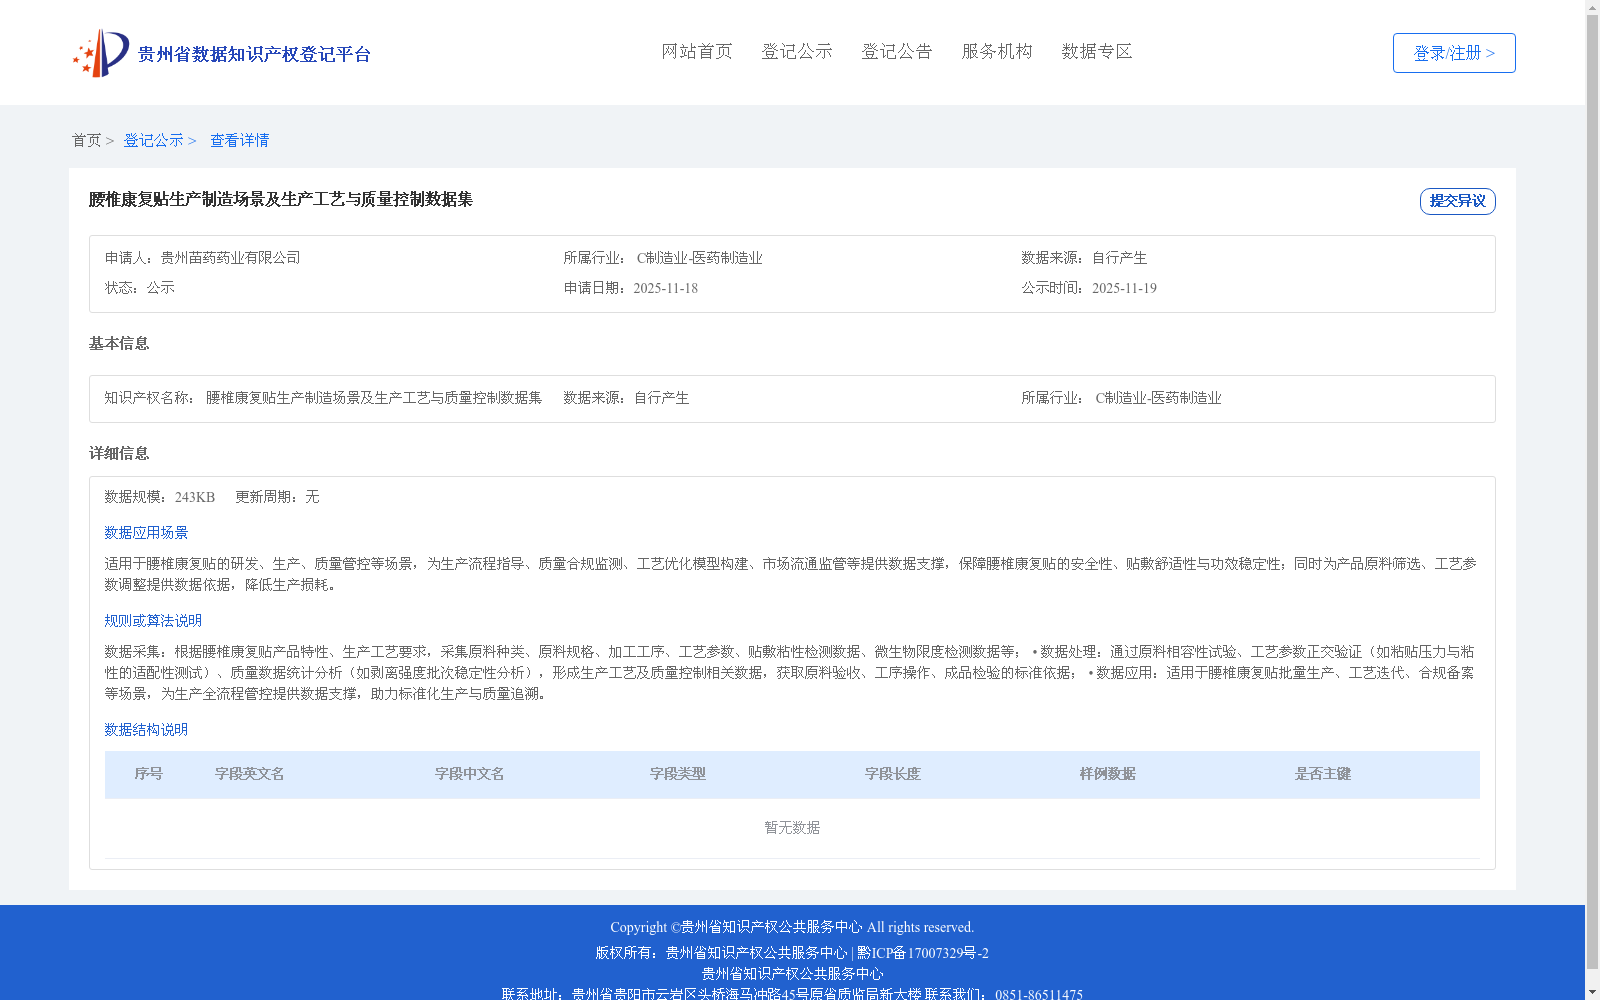Click the 公示时间 2025-11-19 value
Viewport: 1600px width, 1000px height.
[1124, 288]
